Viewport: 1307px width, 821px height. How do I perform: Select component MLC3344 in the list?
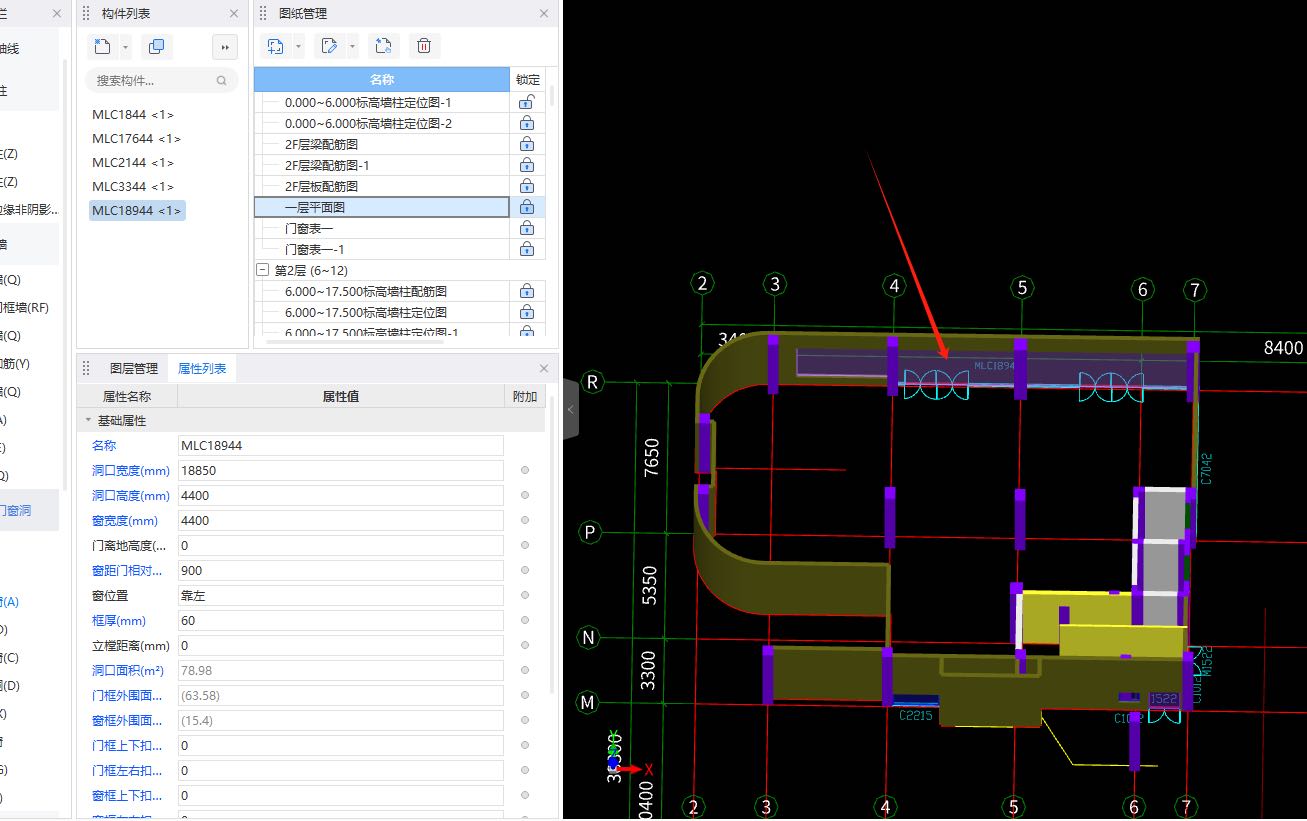pyautogui.click(x=133, y=187)
